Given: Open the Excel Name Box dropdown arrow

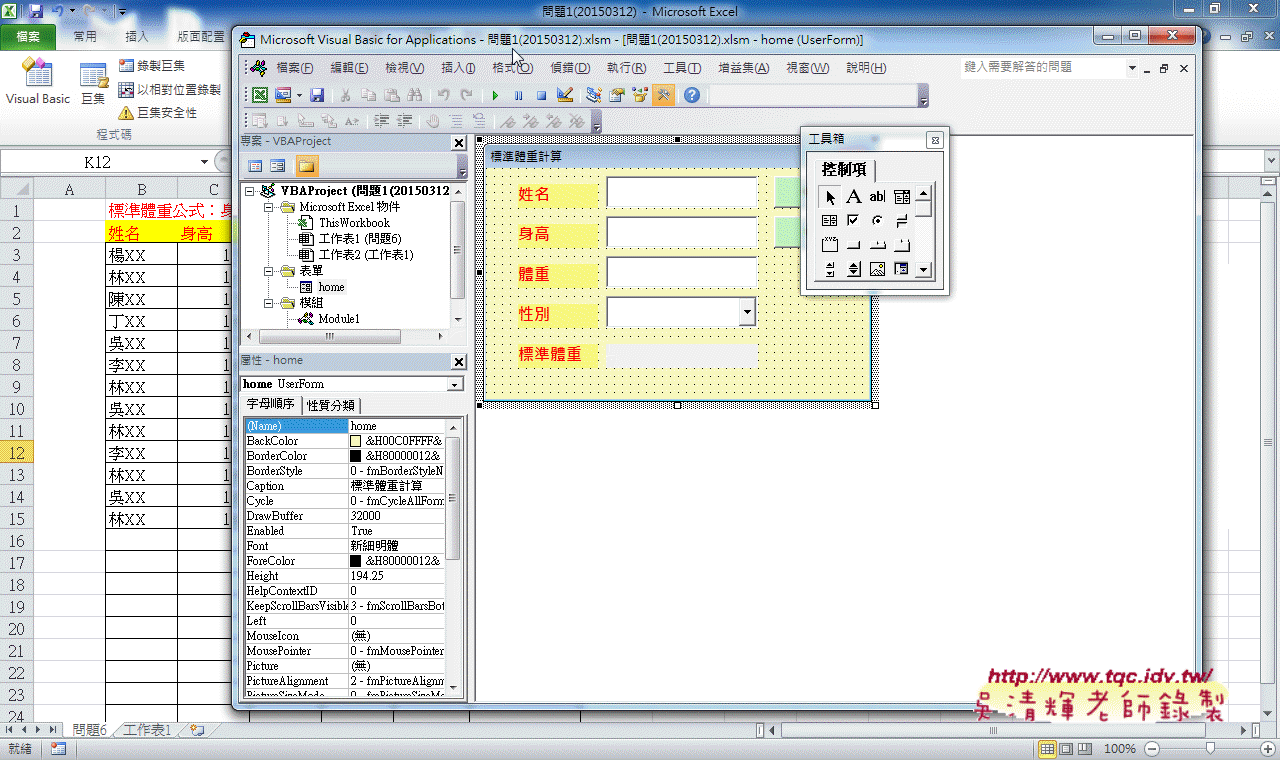Looking at the screenshot, I should click(x=204, y=162).
